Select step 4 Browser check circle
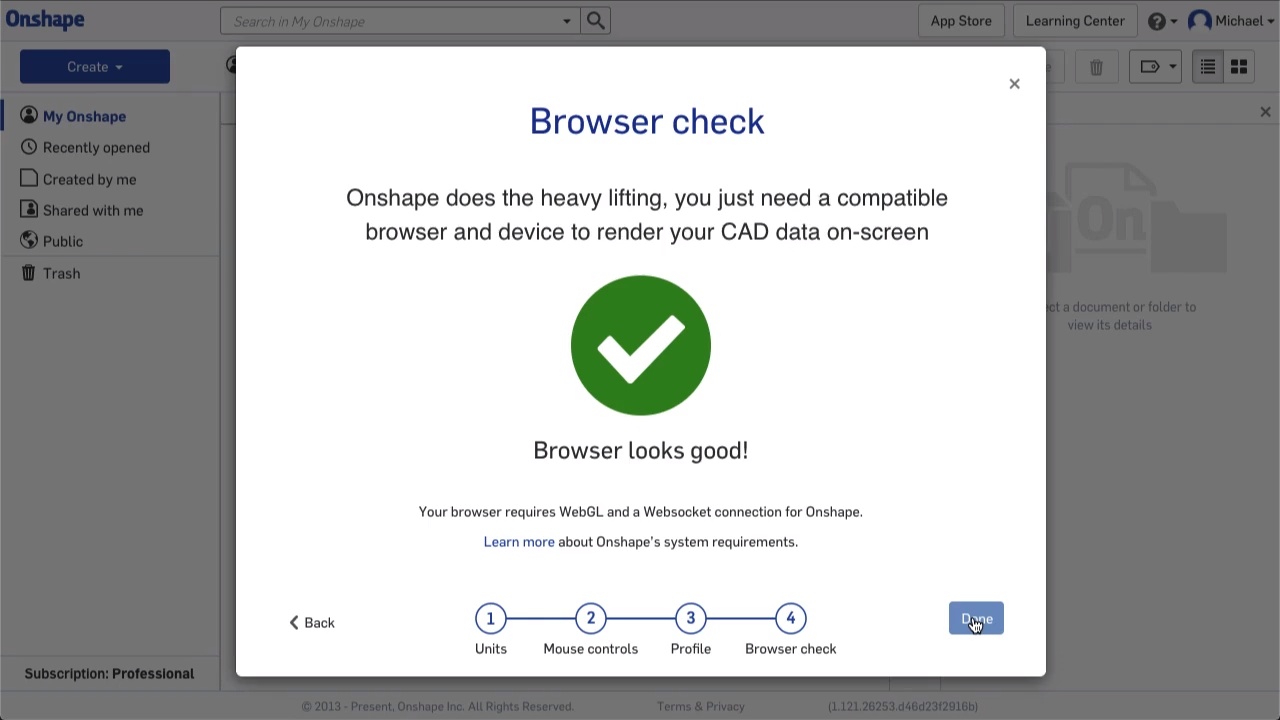 (x=790, y=619)
